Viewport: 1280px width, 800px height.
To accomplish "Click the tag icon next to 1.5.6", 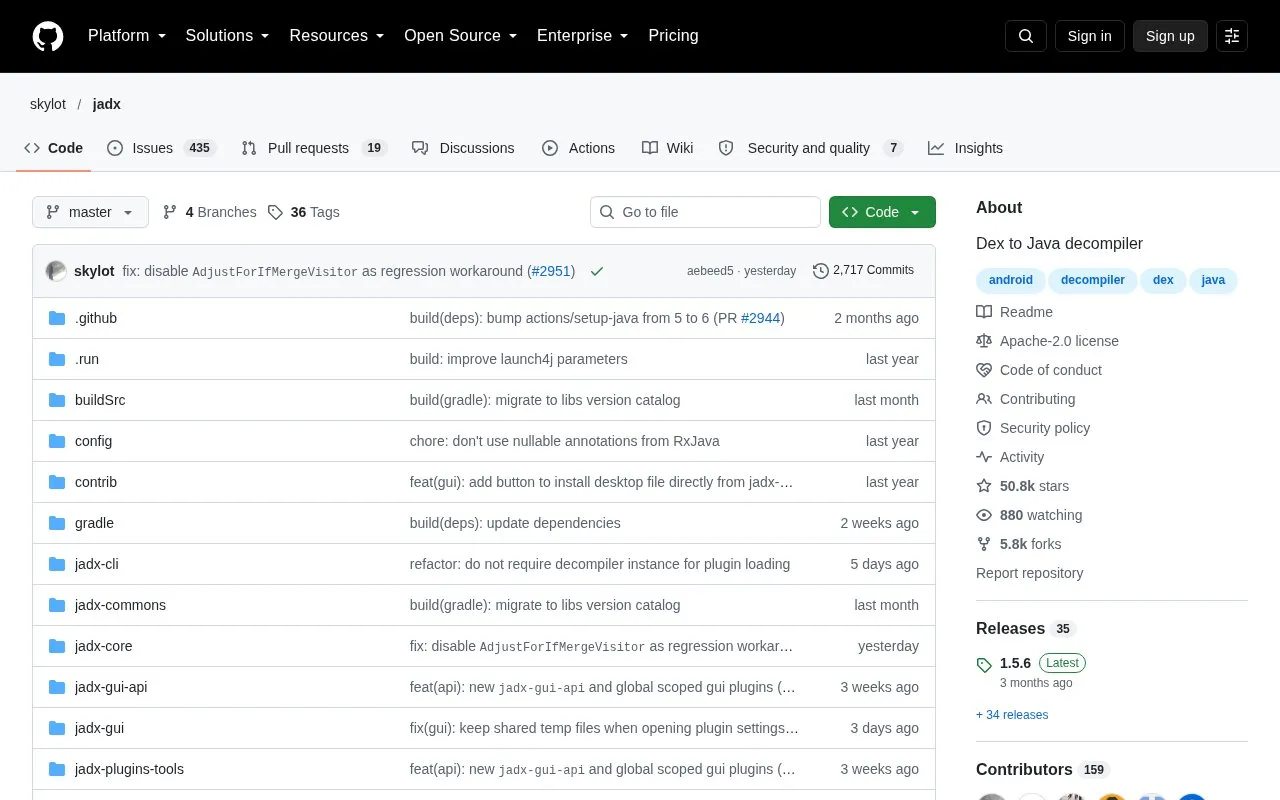I will 984,664.
